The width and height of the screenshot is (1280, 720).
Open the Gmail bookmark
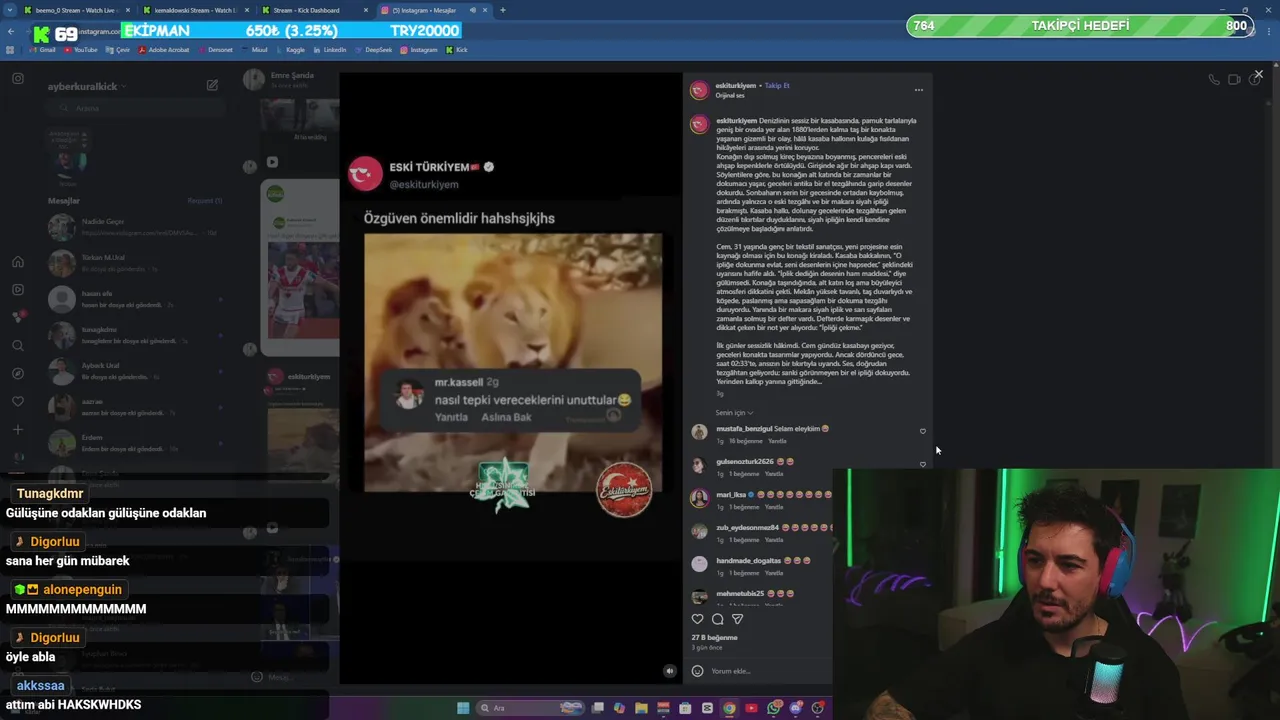[x=42, y=49]
